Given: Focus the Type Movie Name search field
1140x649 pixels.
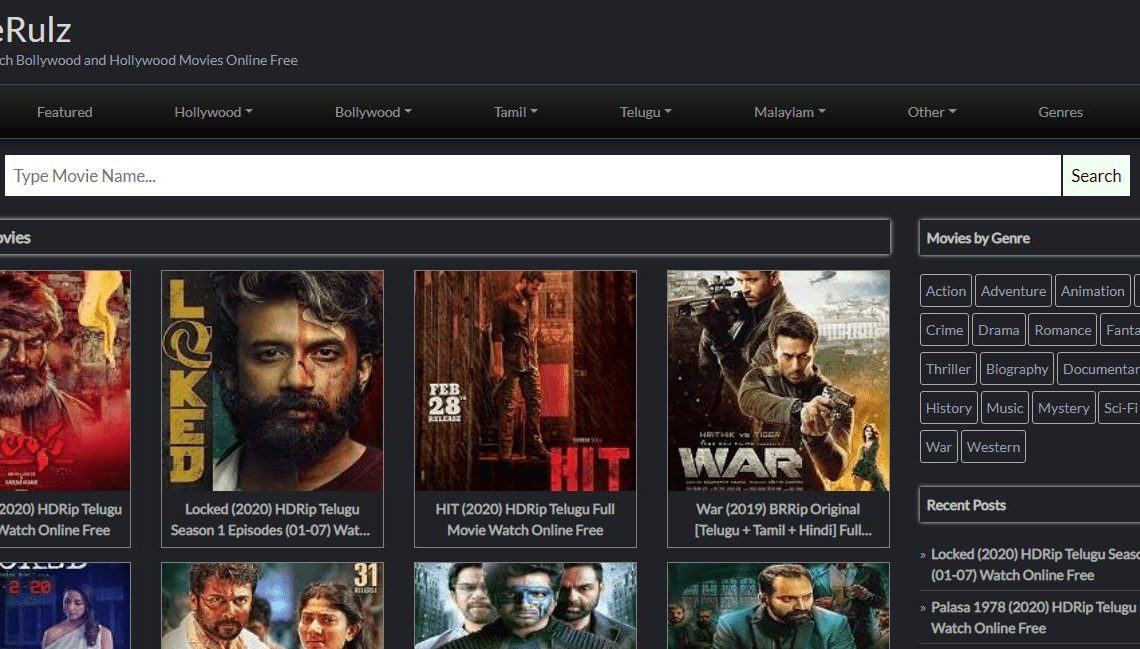Looking at the screenshot, I should click(x=532, y=176).
